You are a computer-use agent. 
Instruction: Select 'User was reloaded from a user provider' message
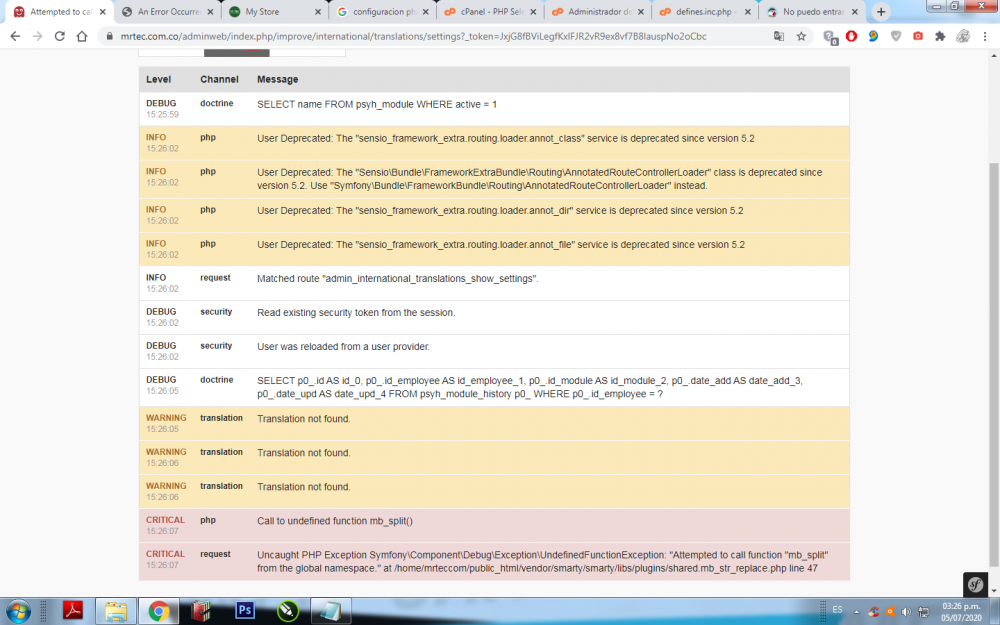(343, 346)
